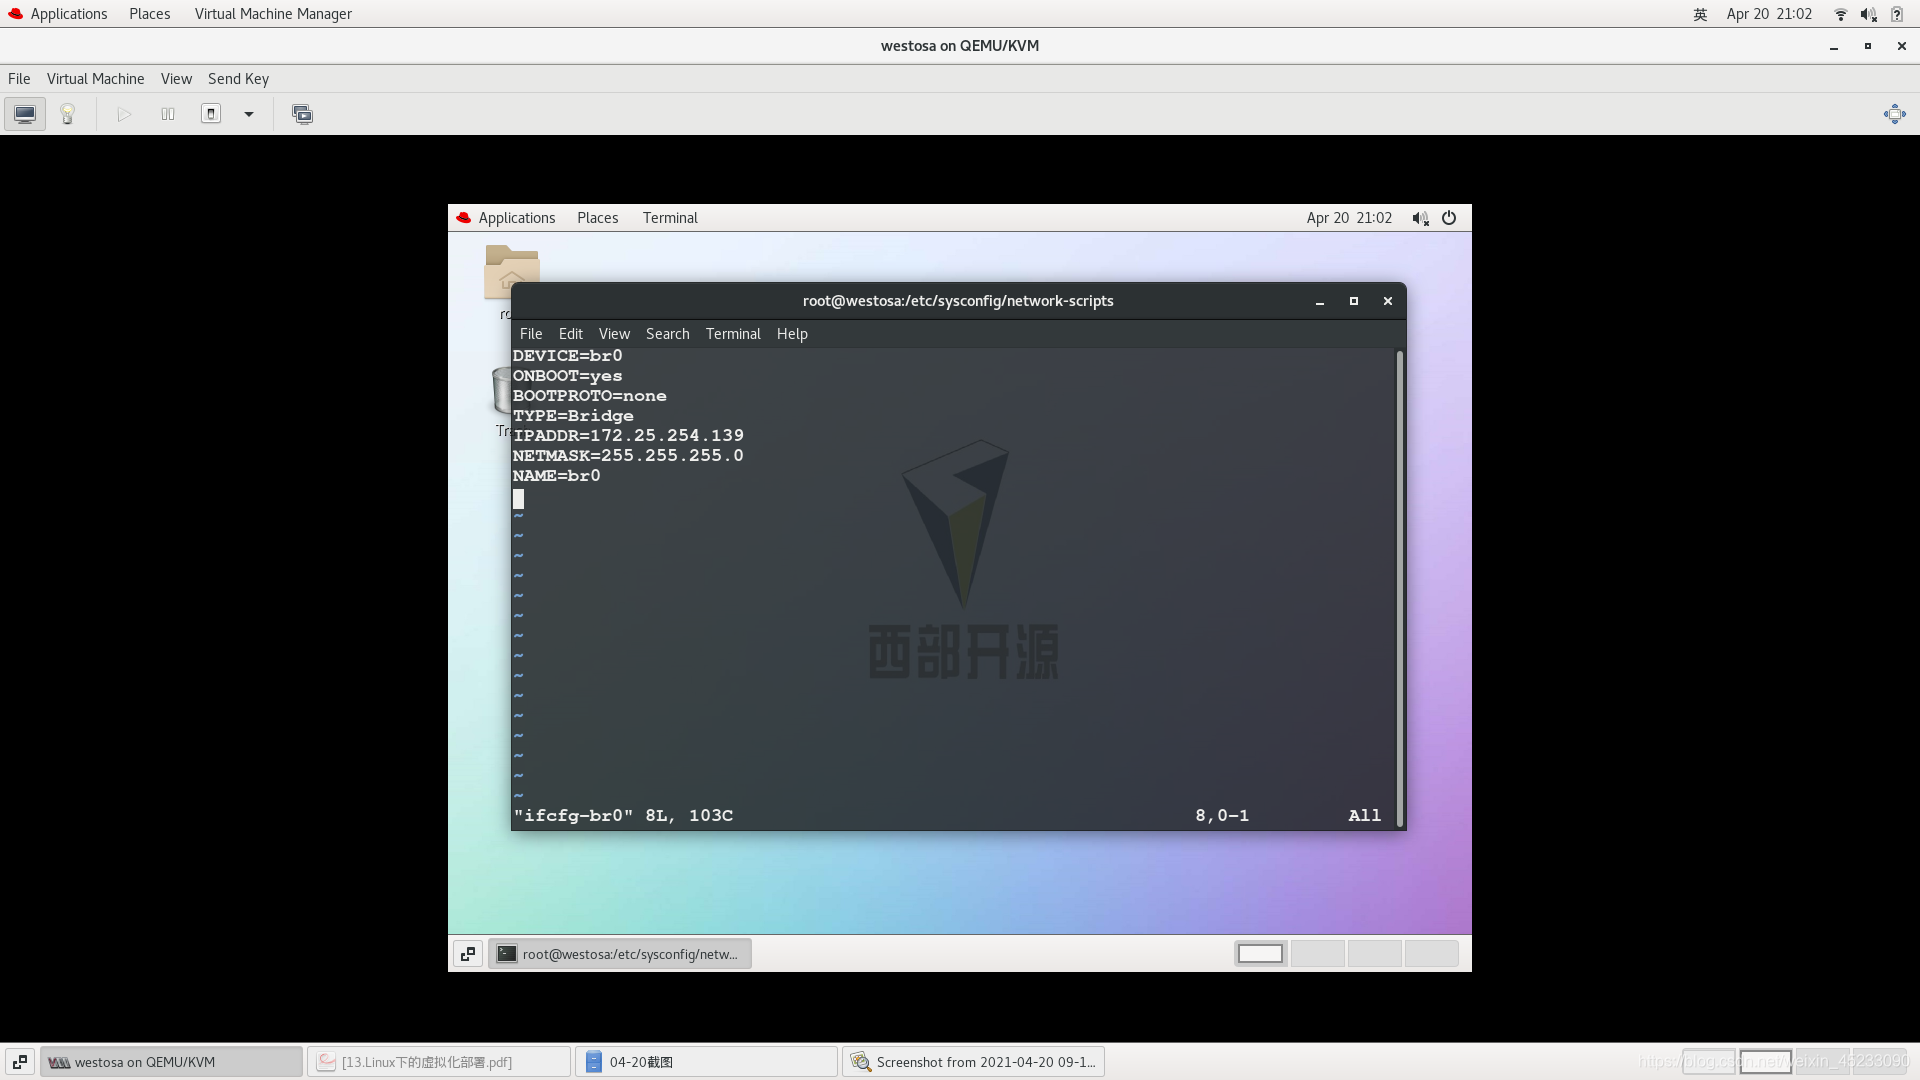Image resolution: width=1920 pixels, height=1080 pixels.
Task: Click guest power icon
Action: [1449, 218]
